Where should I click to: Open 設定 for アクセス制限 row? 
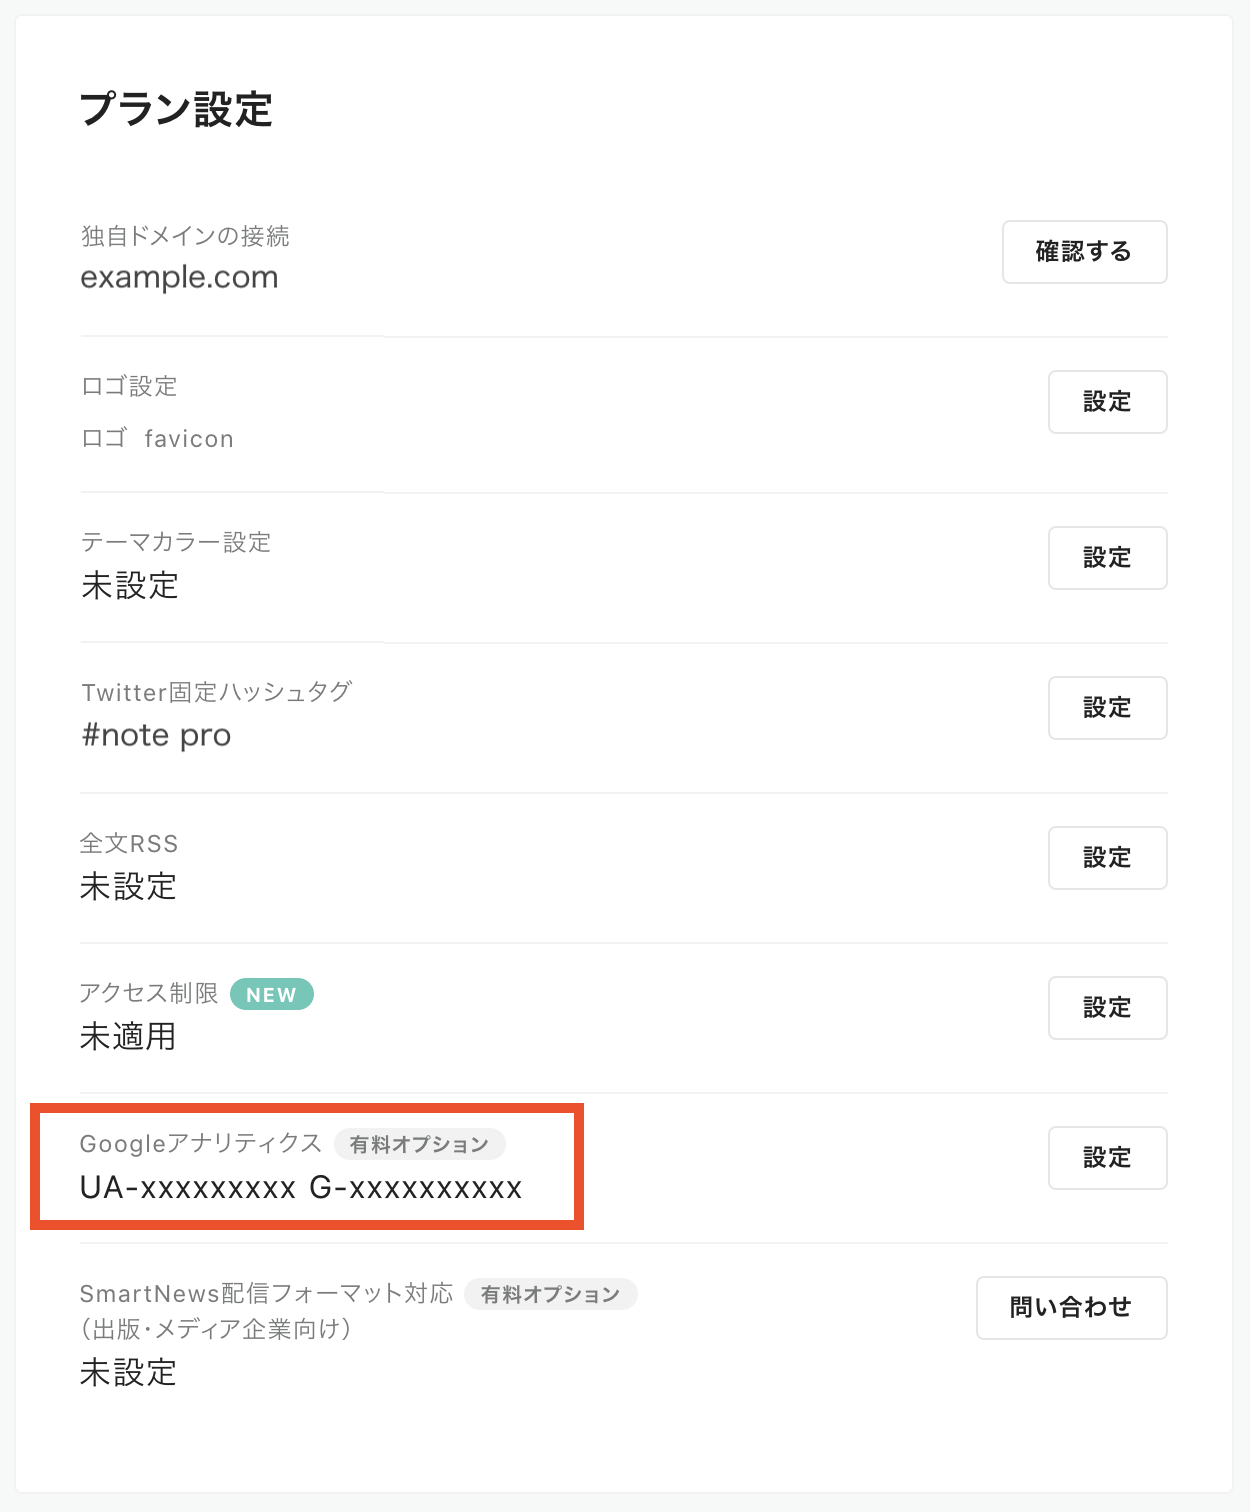[1108, 1008]
